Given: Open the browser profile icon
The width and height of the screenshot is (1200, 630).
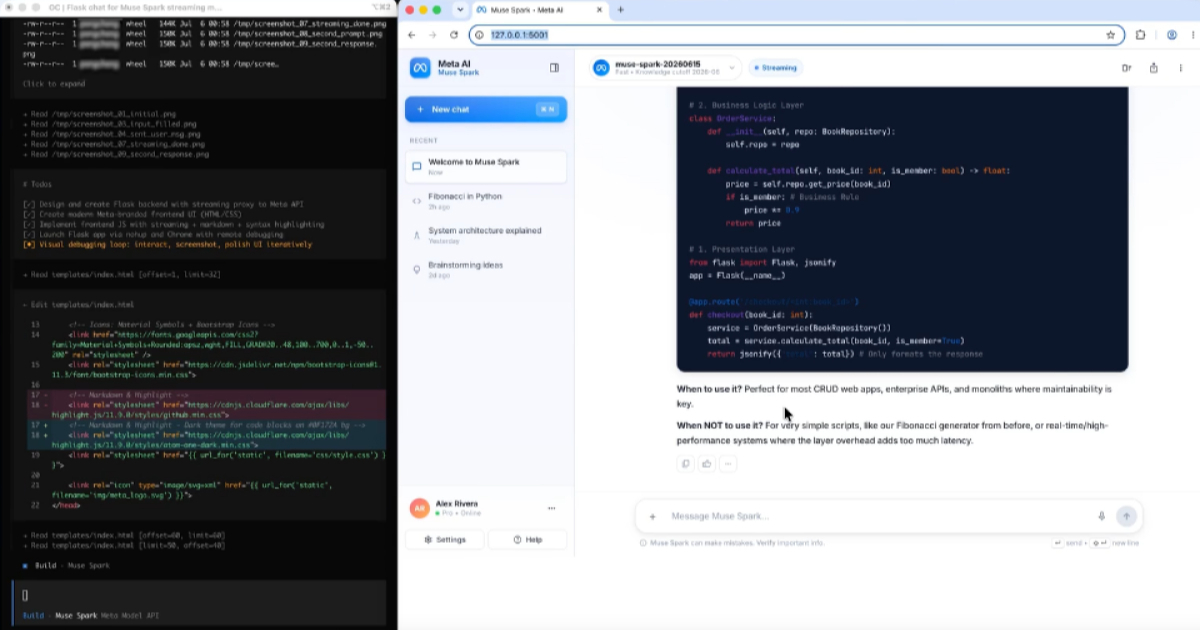Looking at the screenshot, I should pyautogui.click(x=1171, y=34).
